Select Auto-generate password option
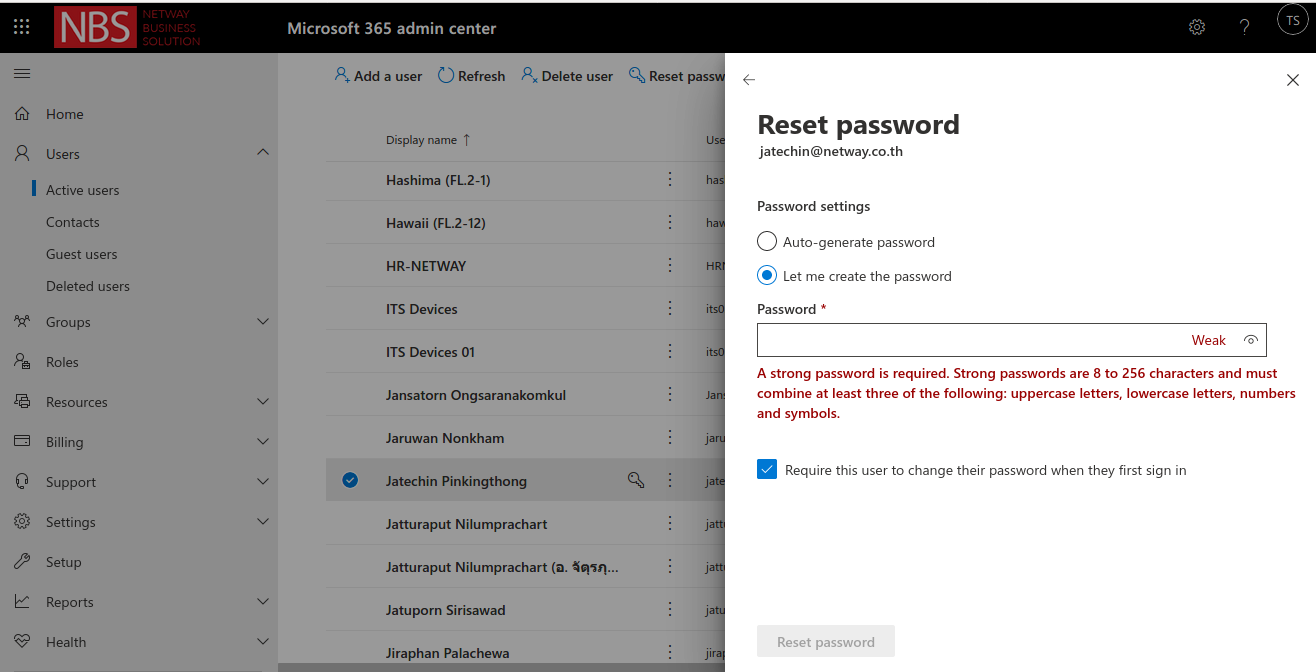 [767, 242]
